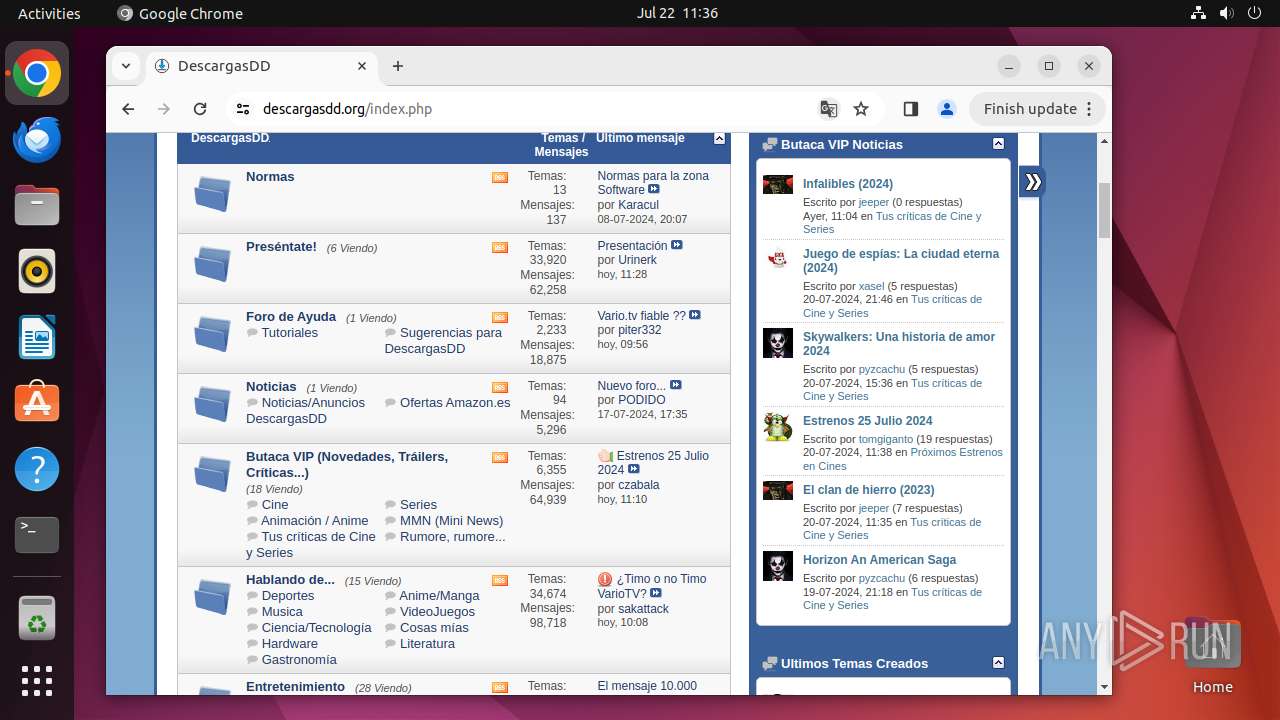
Task: Collapse the Butaca VIP Noticias panel
Action: pos(998,144)
